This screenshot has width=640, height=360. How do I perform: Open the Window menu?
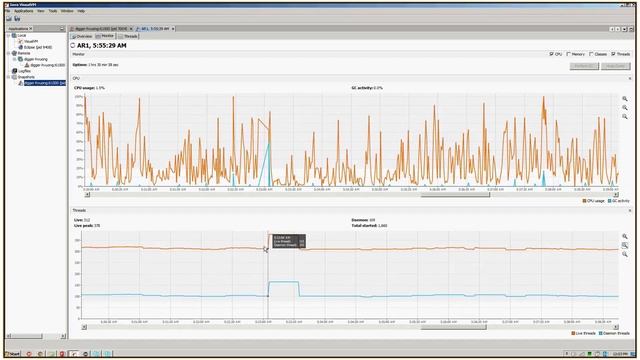[x=67, y=11]
